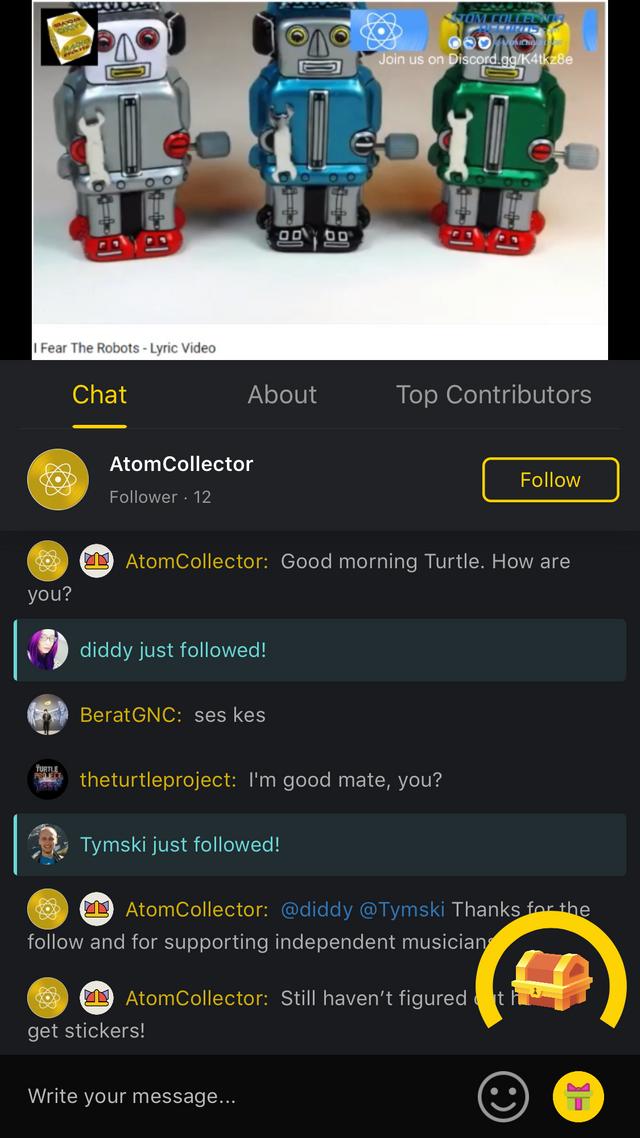Select the Chat tab

tap(99, 395)
